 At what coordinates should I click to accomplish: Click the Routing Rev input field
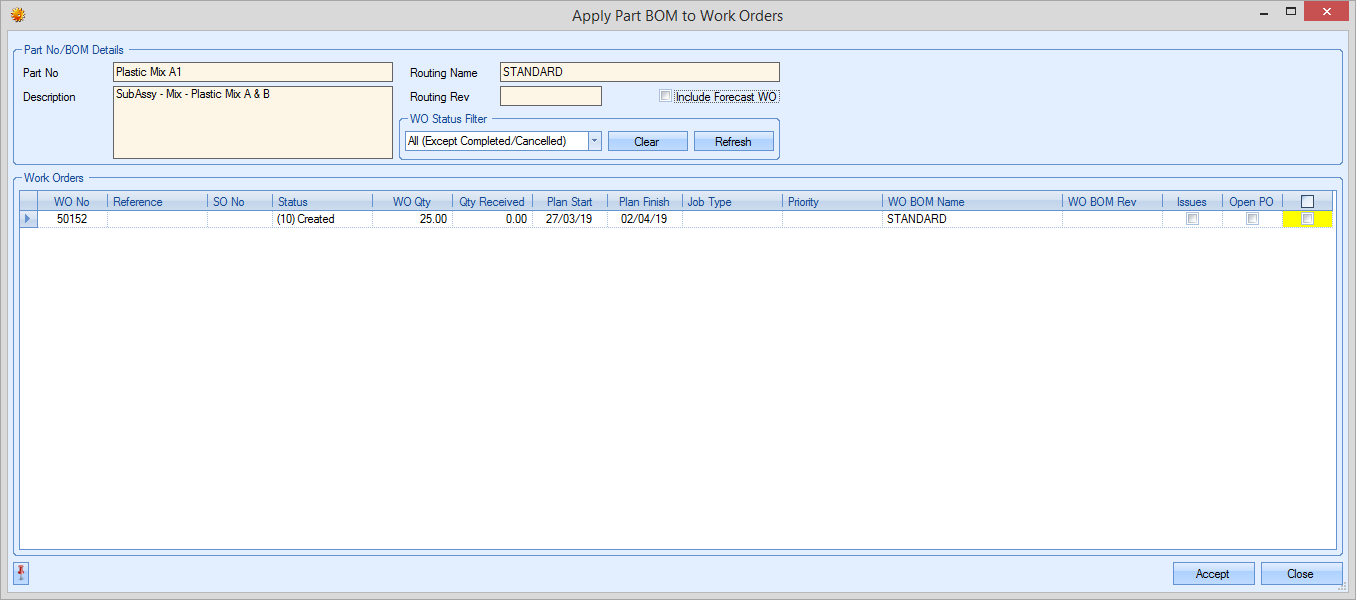(550, 96)
